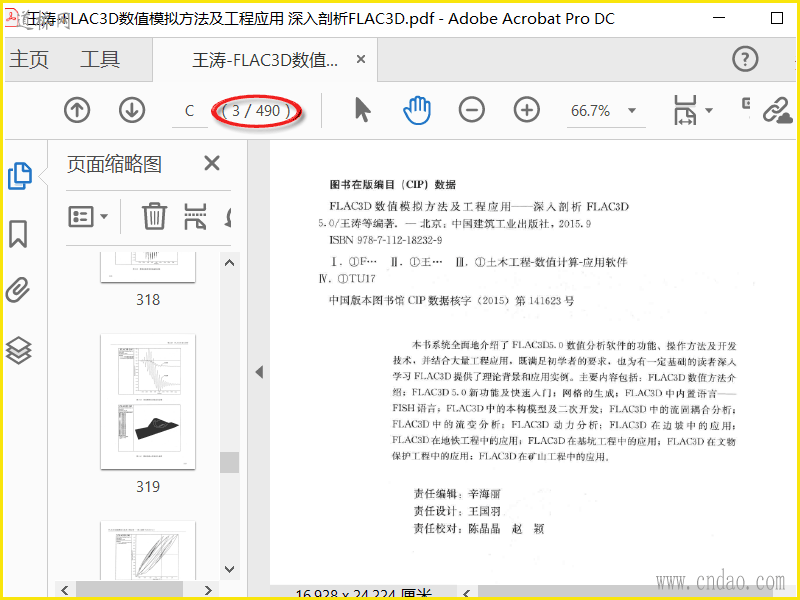Open the Layers panel icon
The height and width of the screenshot is (600, 800).
[x=18, y=351]
